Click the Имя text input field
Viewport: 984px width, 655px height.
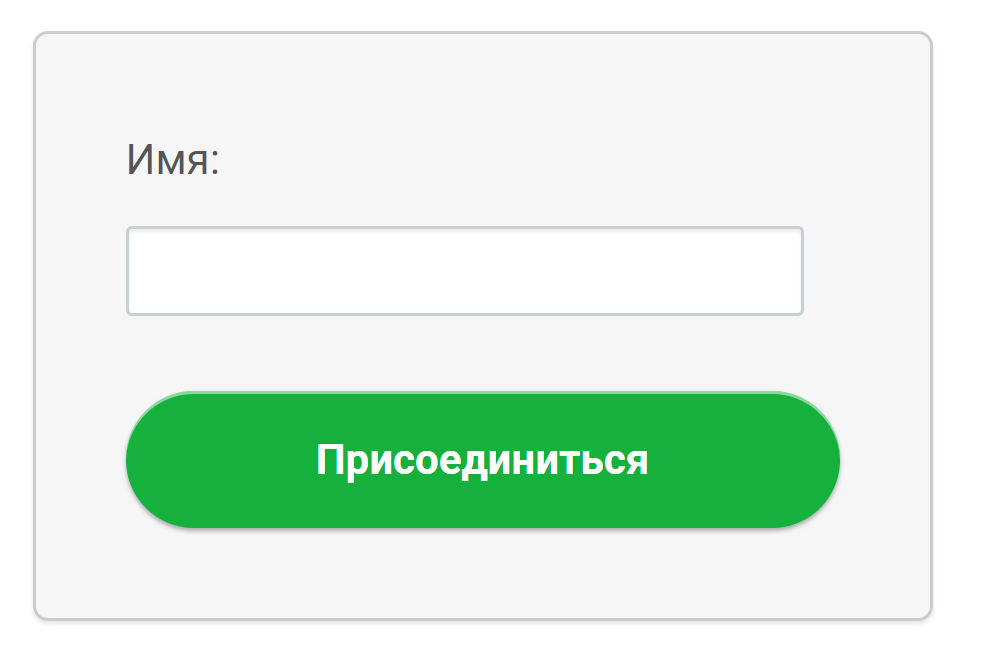tap(464, 271)
